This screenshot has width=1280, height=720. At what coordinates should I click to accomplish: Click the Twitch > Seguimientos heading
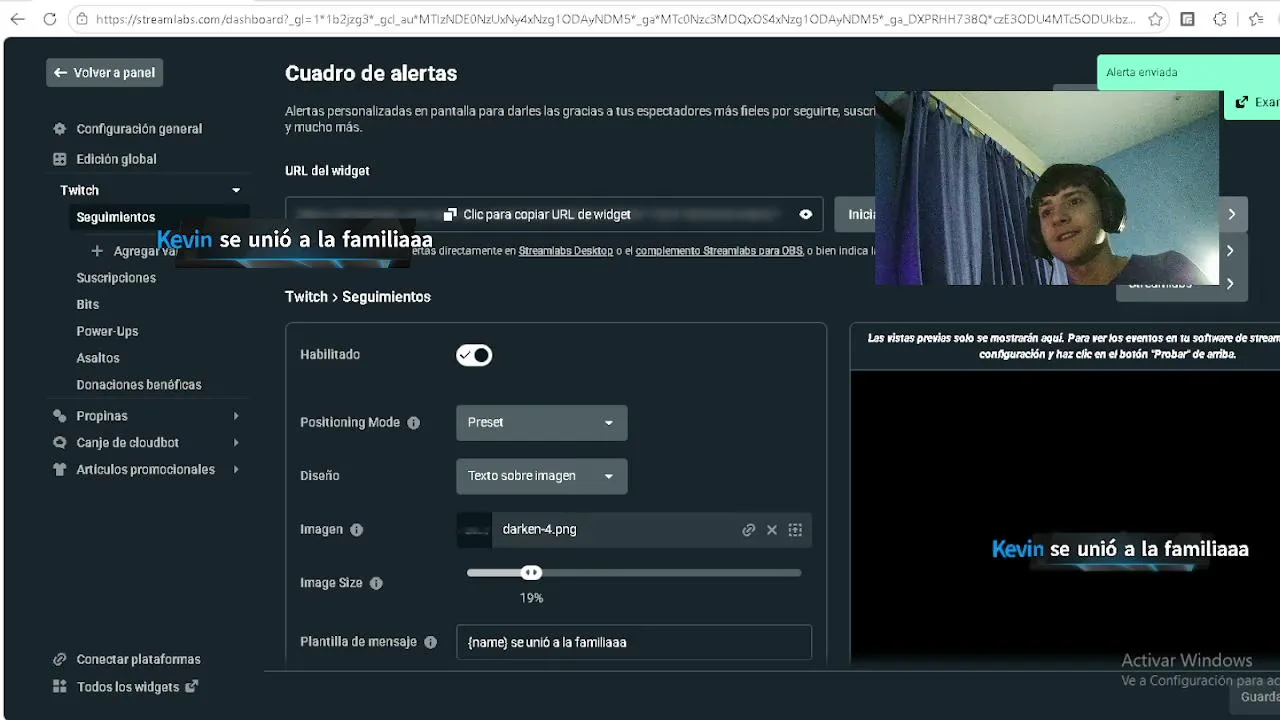(x=358, y=297)
